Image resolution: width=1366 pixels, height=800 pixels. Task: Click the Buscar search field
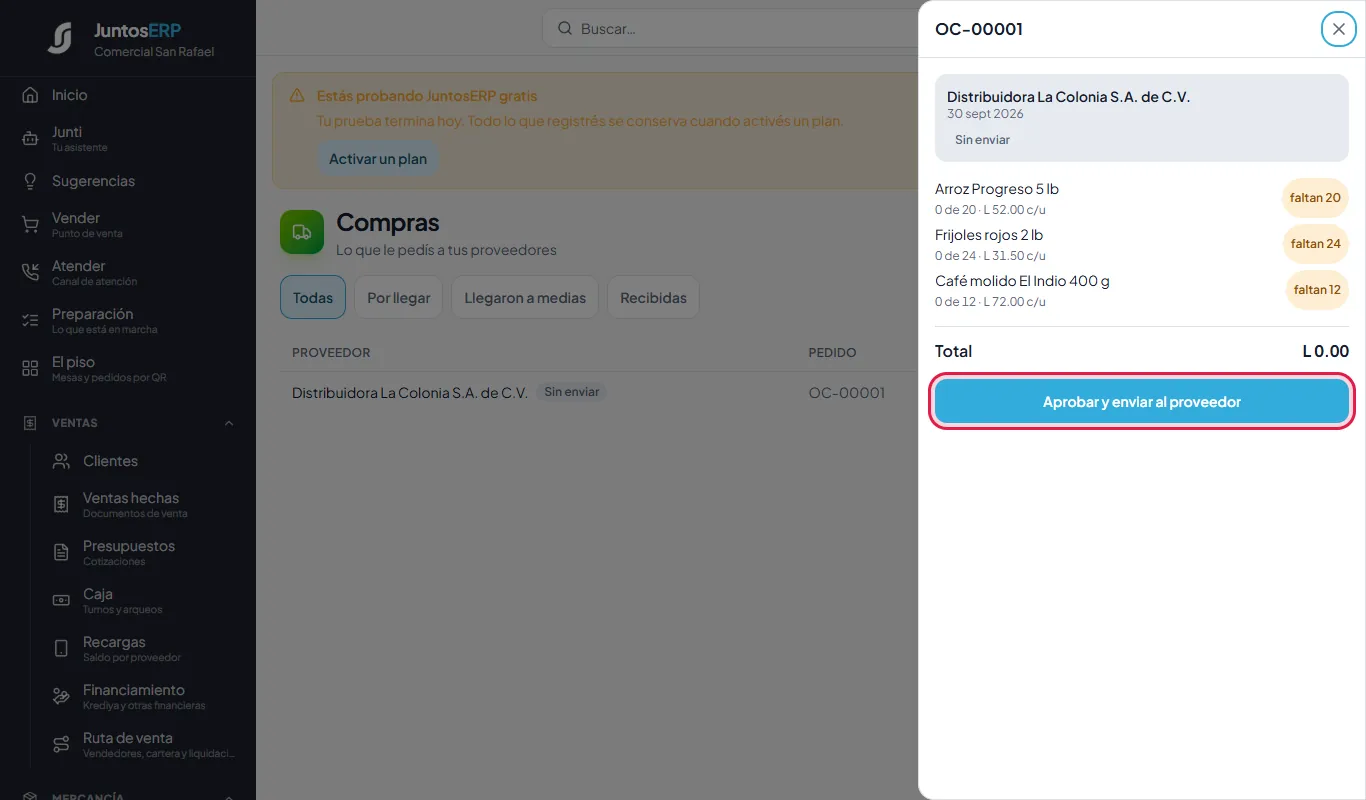coord(730,29)
